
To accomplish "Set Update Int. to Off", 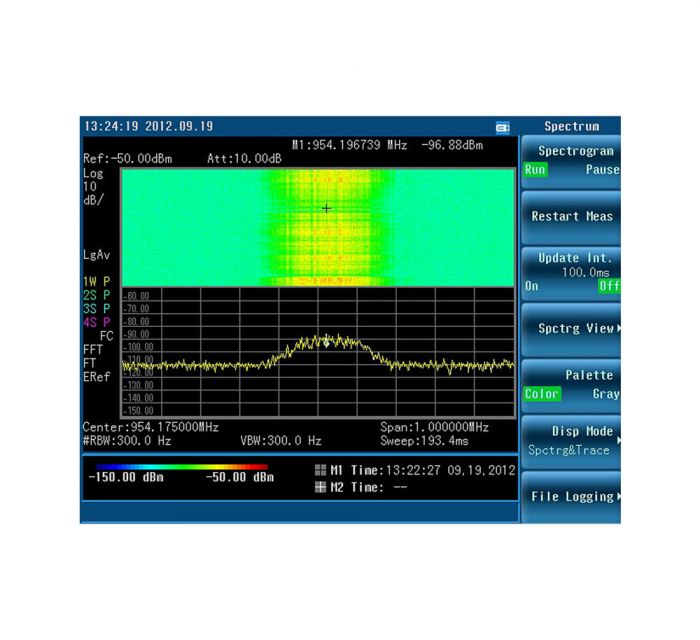I will 608,286.
